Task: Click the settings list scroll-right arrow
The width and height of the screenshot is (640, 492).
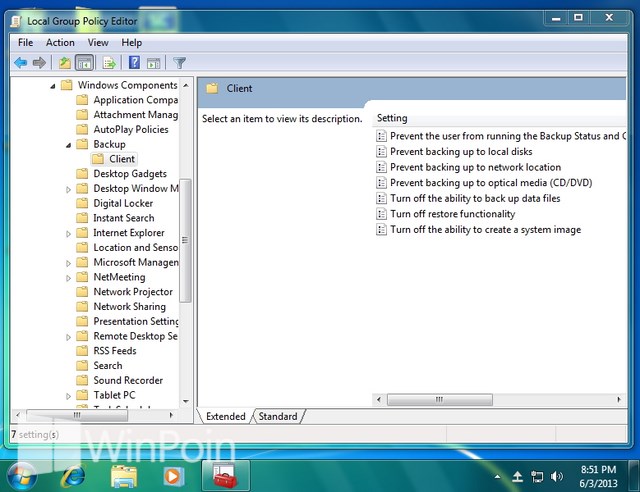Action: [x=619, y=399]
